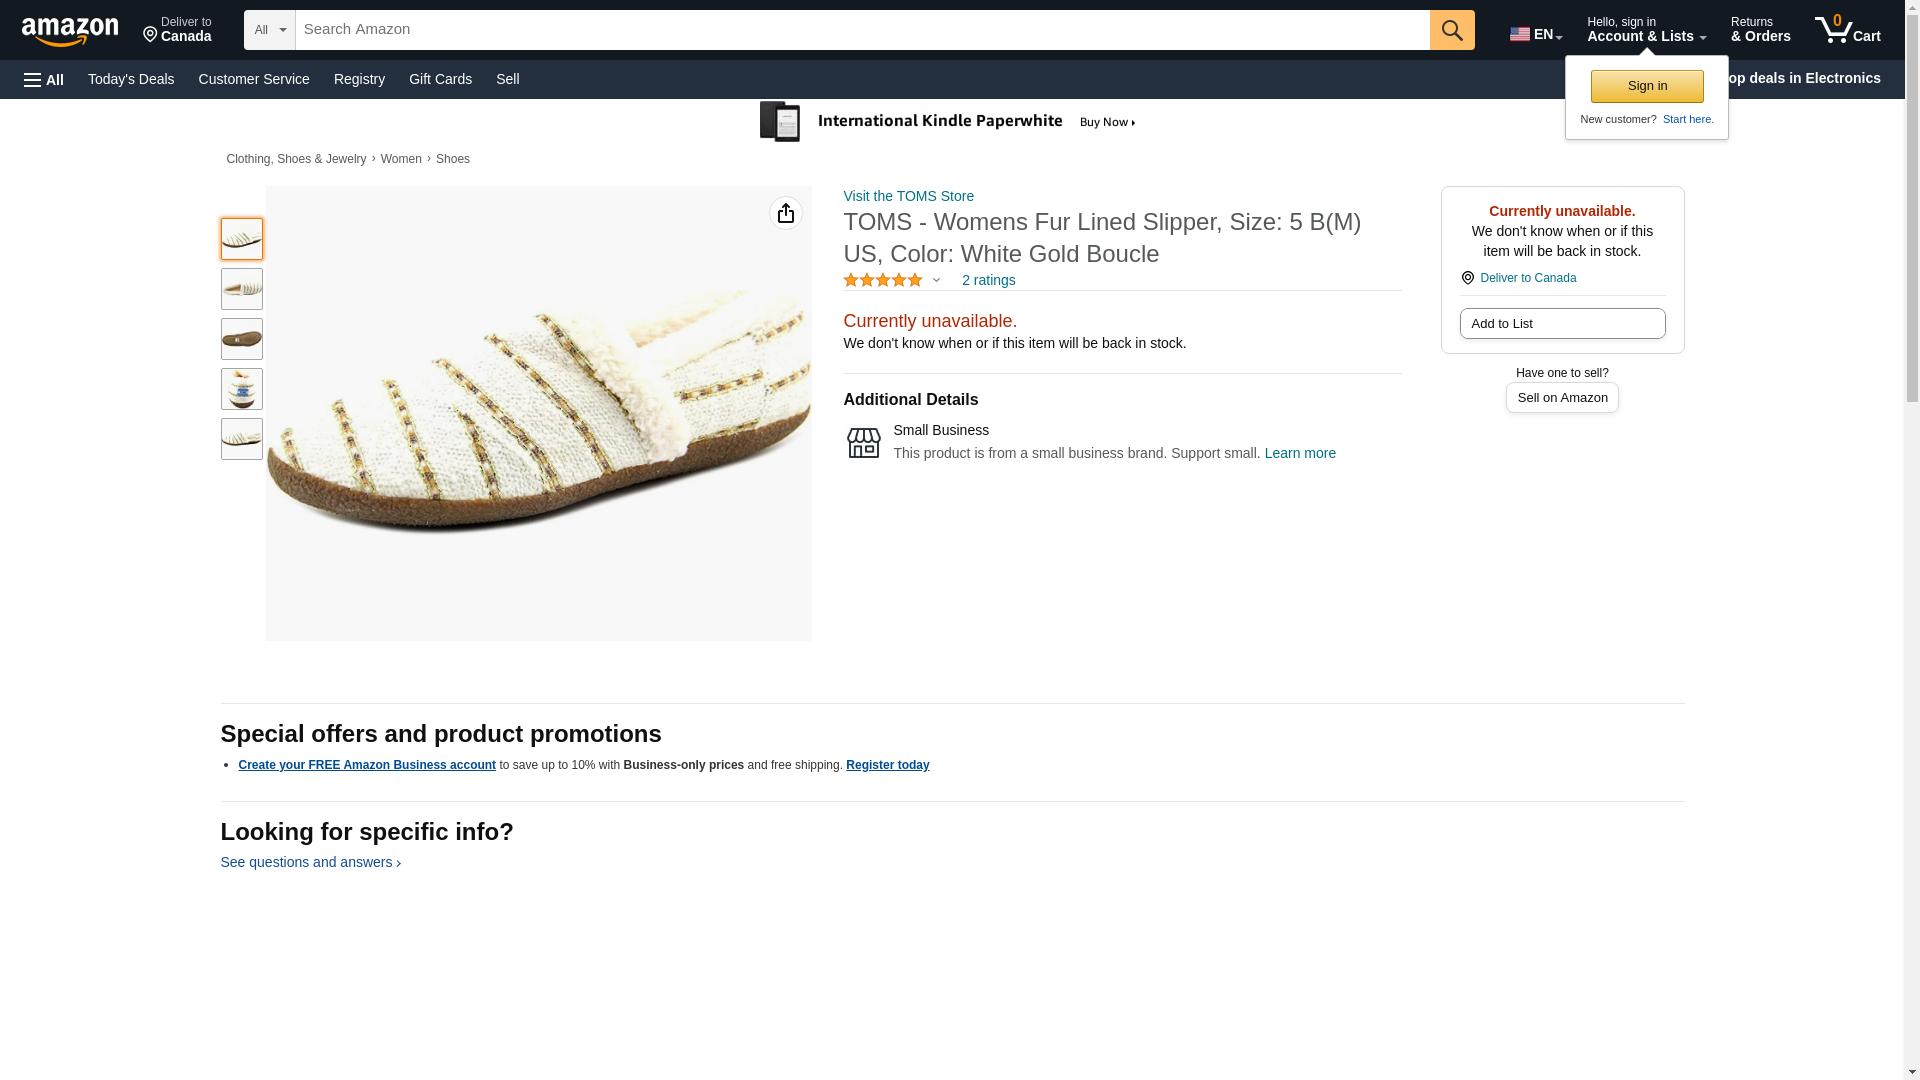
Task: Click inside the Search Amazon field
Action: [x=862, y=30]
